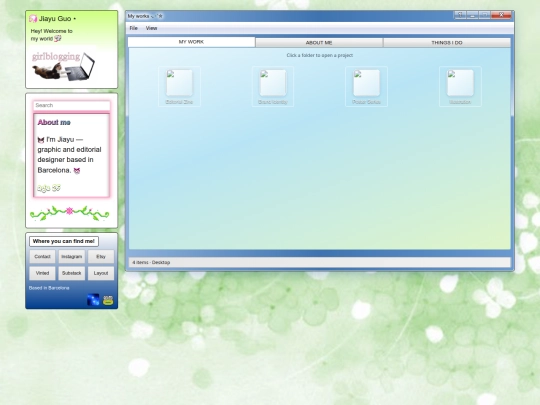Image resolution: width=540 pixels, height=405 pixels.
Task: Open the Poster Series folder
Action: 366,86
